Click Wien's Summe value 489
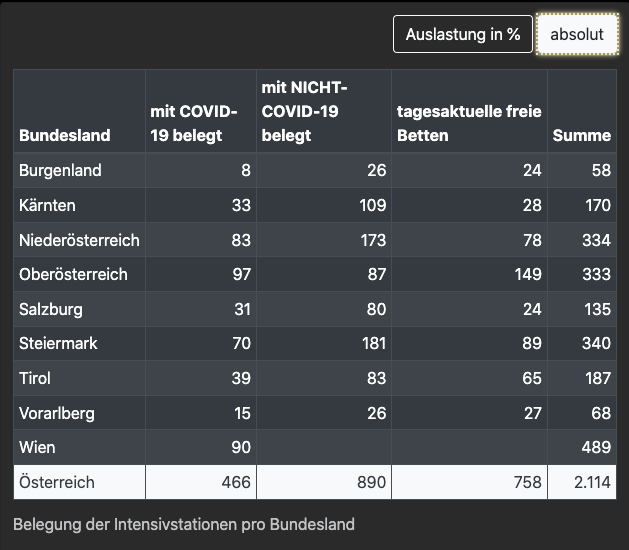This screenshot has width=629, height=550. pyautogui.click(x=596, y=447)
